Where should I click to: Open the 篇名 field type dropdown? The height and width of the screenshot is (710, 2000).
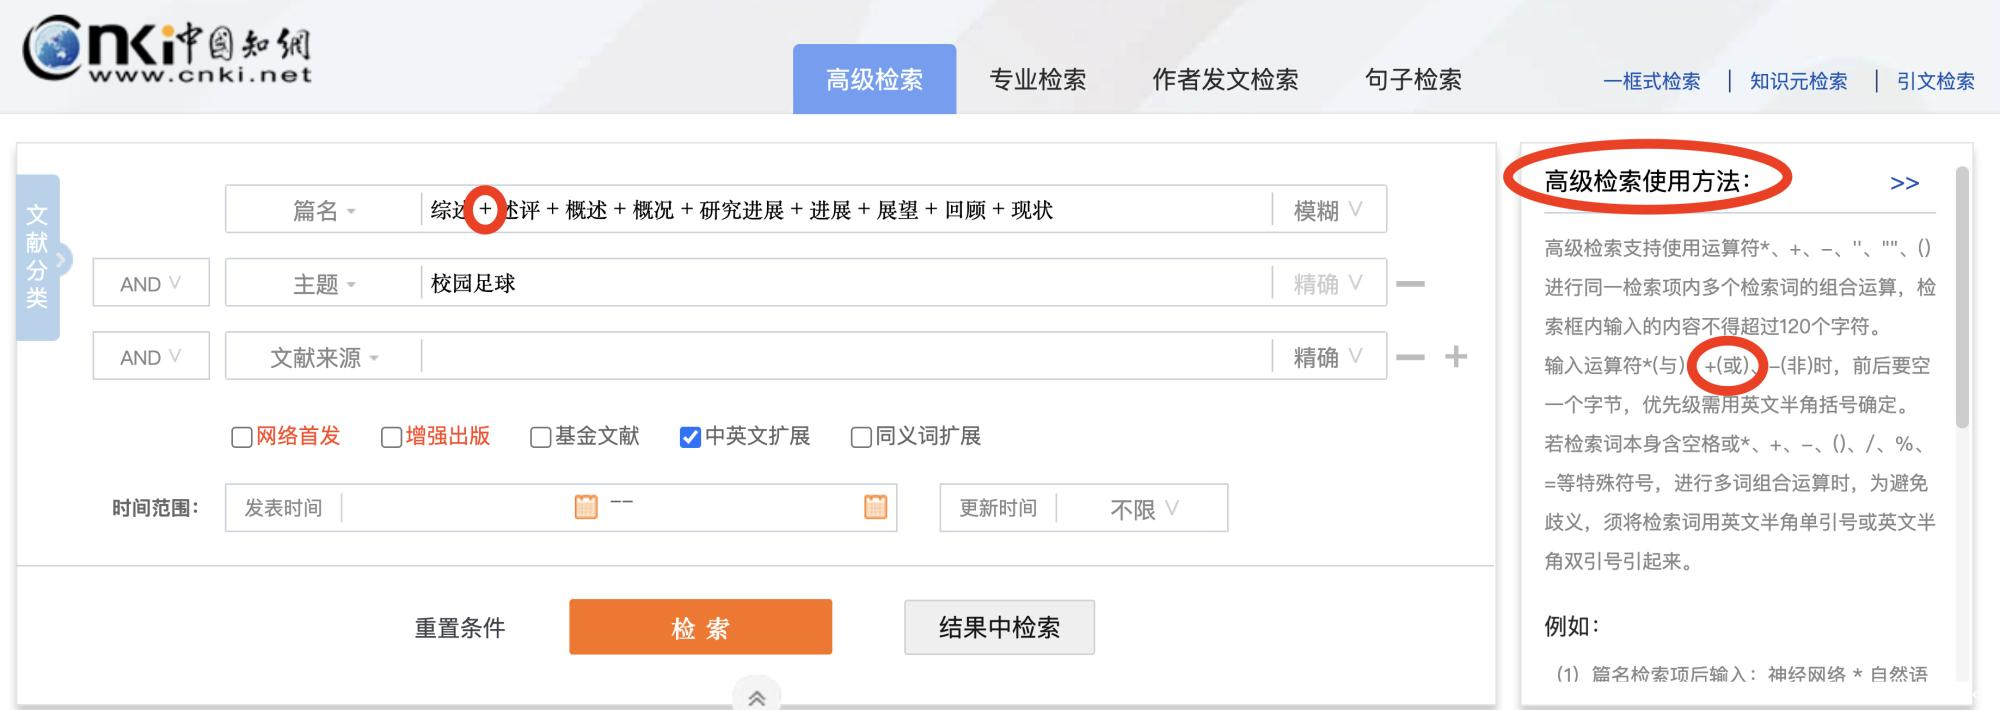click(x=323, y=210)
